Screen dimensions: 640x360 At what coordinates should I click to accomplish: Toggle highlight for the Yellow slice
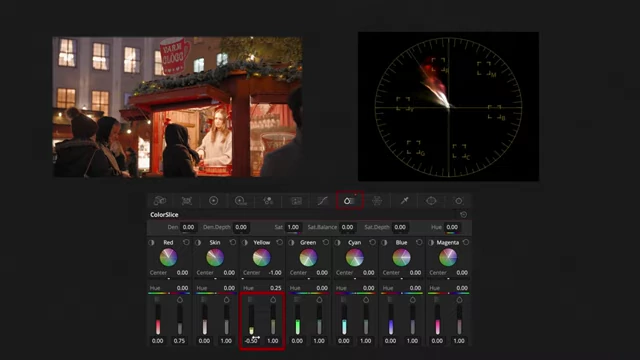[x=245, y=242]
